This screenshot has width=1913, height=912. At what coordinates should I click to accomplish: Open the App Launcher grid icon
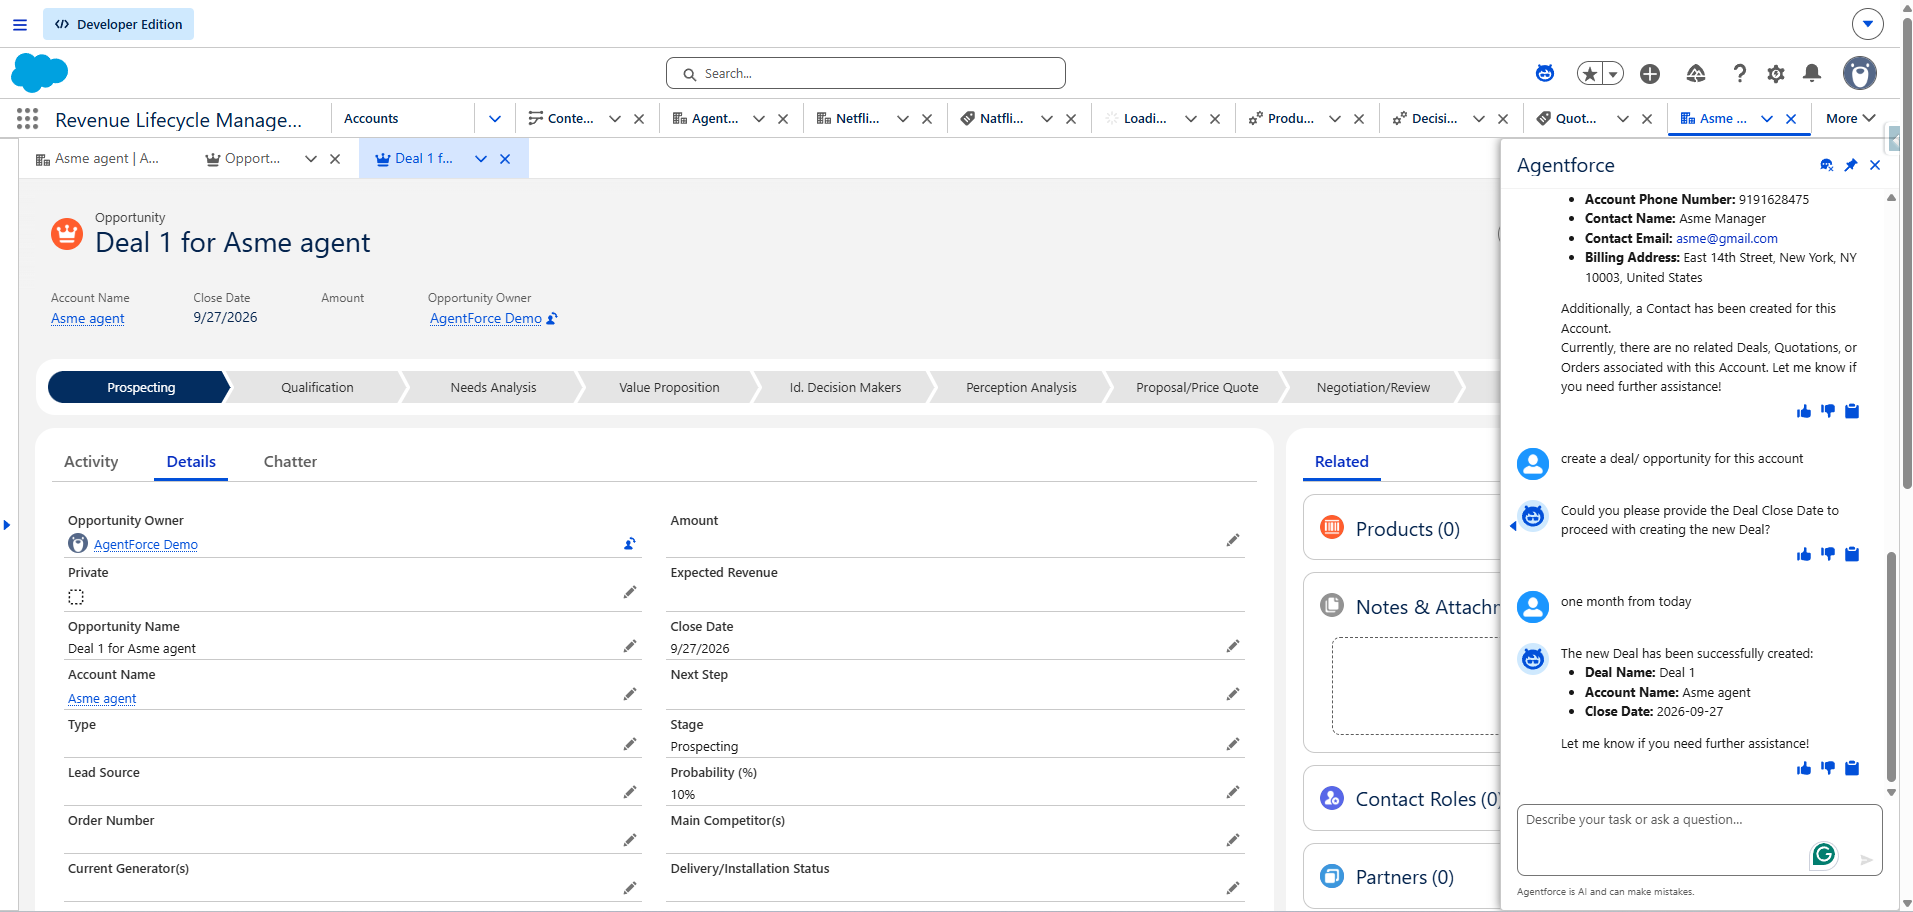[x=28, y=119]
